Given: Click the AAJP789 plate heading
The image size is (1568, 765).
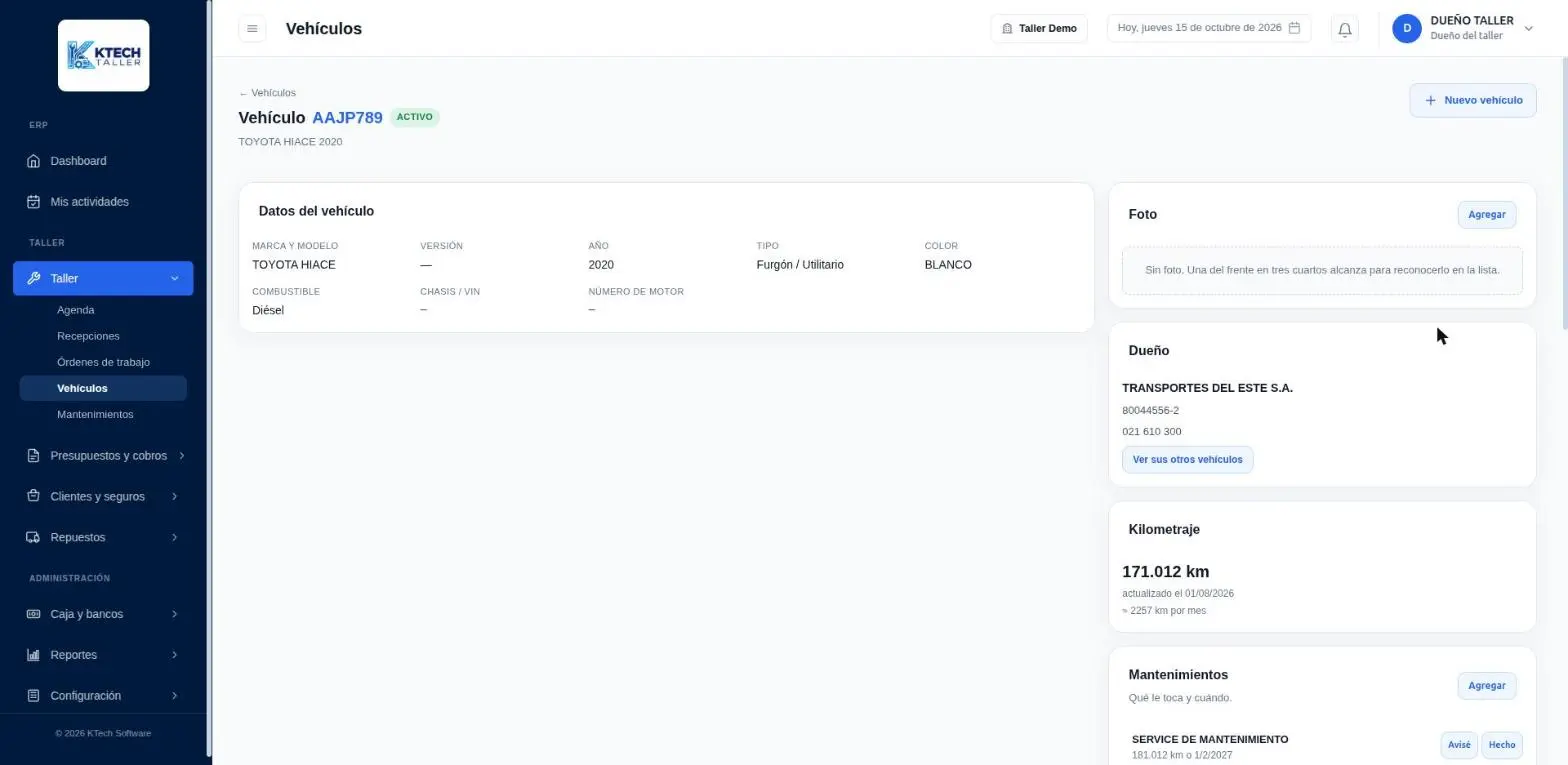Looking at the screenshot, I should pyautogui.click(x=347, y=117).
